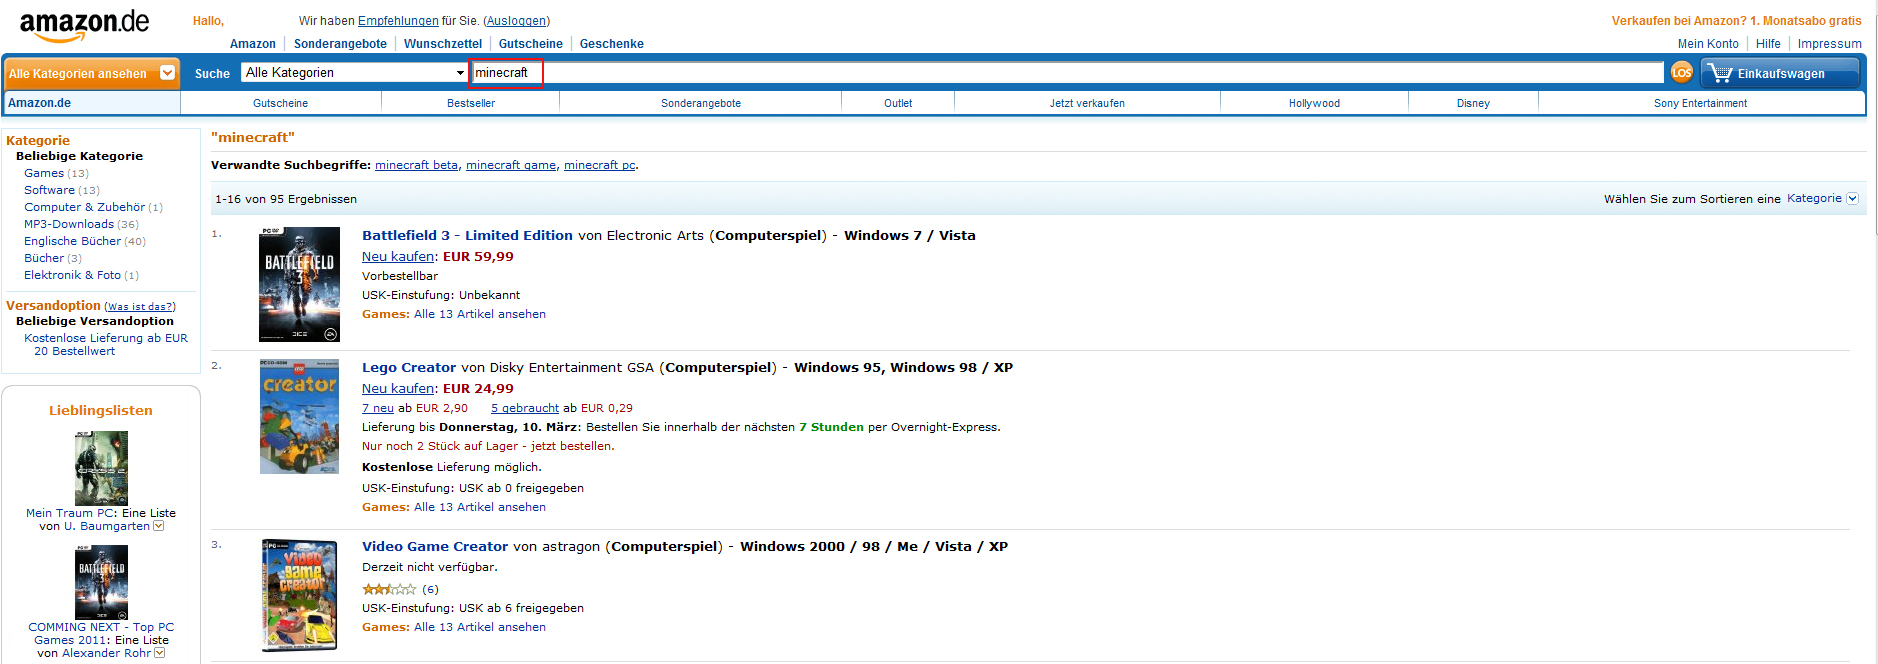Select the Hollywood tab
This screenshot has width=1878, height=664.
click(1314, 103)
